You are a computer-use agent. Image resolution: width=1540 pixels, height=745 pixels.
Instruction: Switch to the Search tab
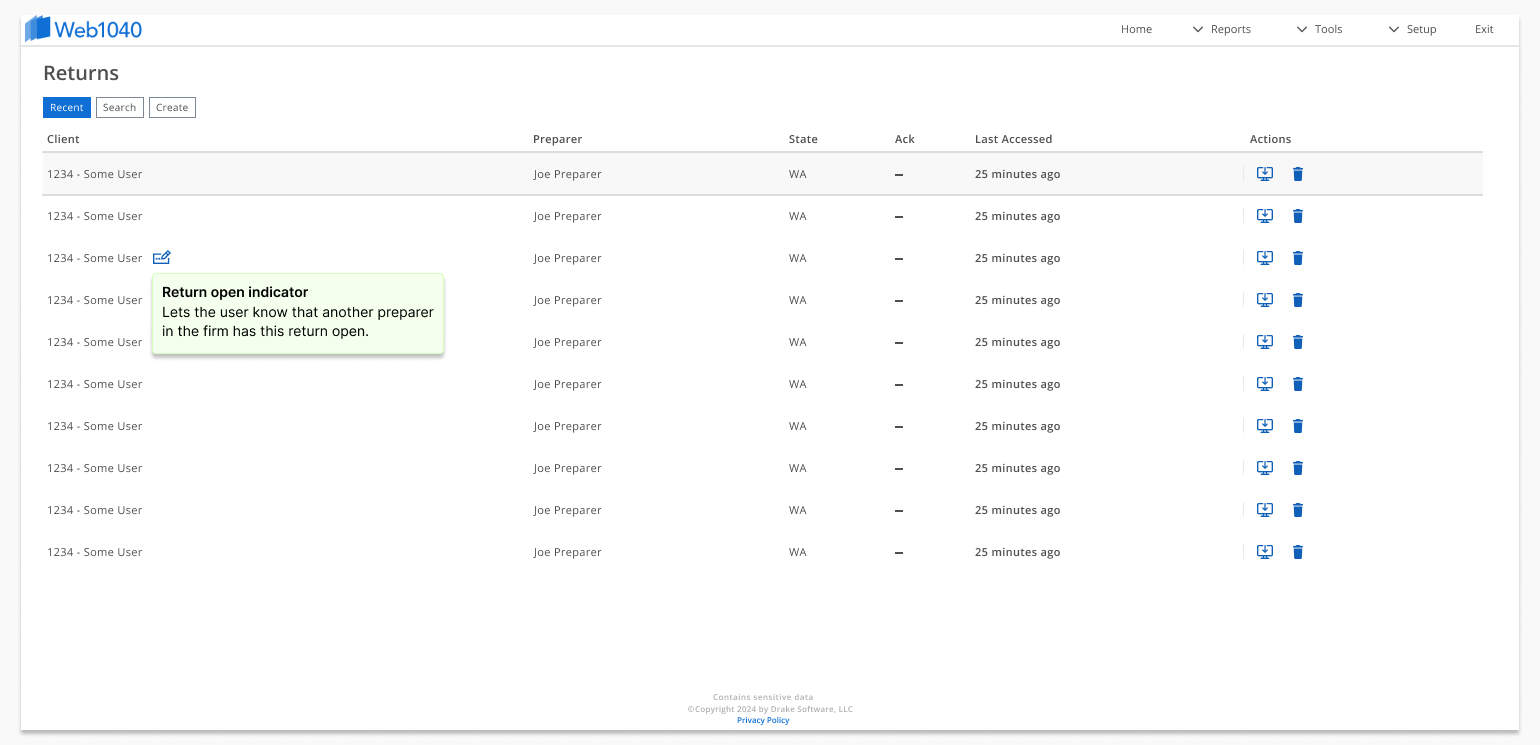119,107
